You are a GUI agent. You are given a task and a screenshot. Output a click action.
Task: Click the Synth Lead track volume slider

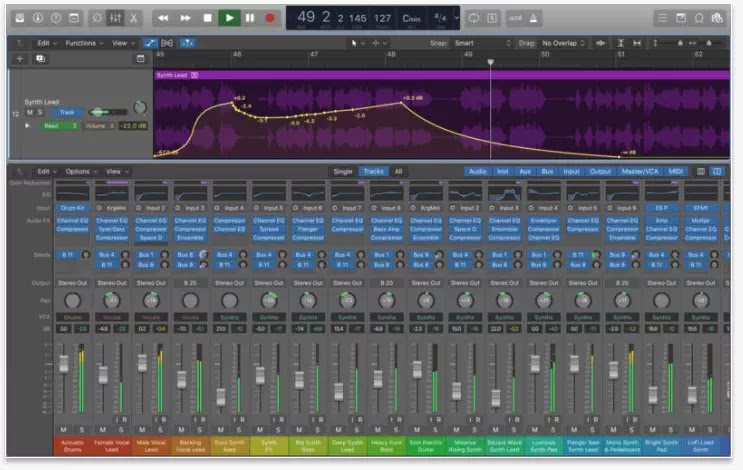(x=108, y=112)
